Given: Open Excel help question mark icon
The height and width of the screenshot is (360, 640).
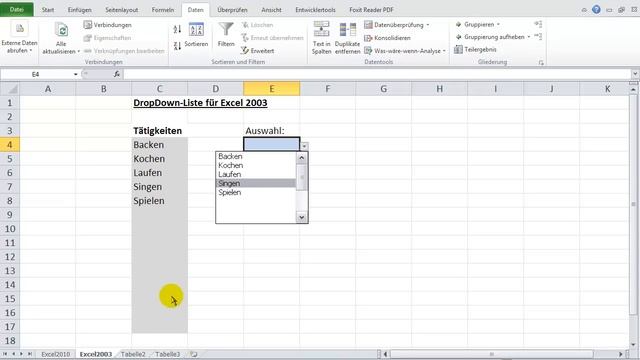Looking at the screenshot, I should (x=596, y=9).
